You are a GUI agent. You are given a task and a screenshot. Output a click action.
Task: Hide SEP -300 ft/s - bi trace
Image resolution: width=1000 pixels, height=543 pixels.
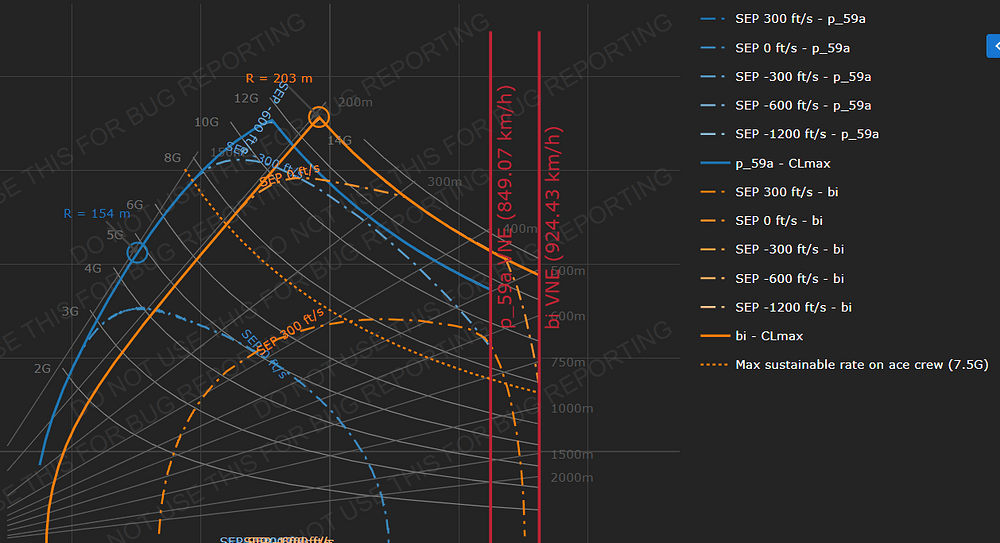pyautogui.click(x=772, y=249)
